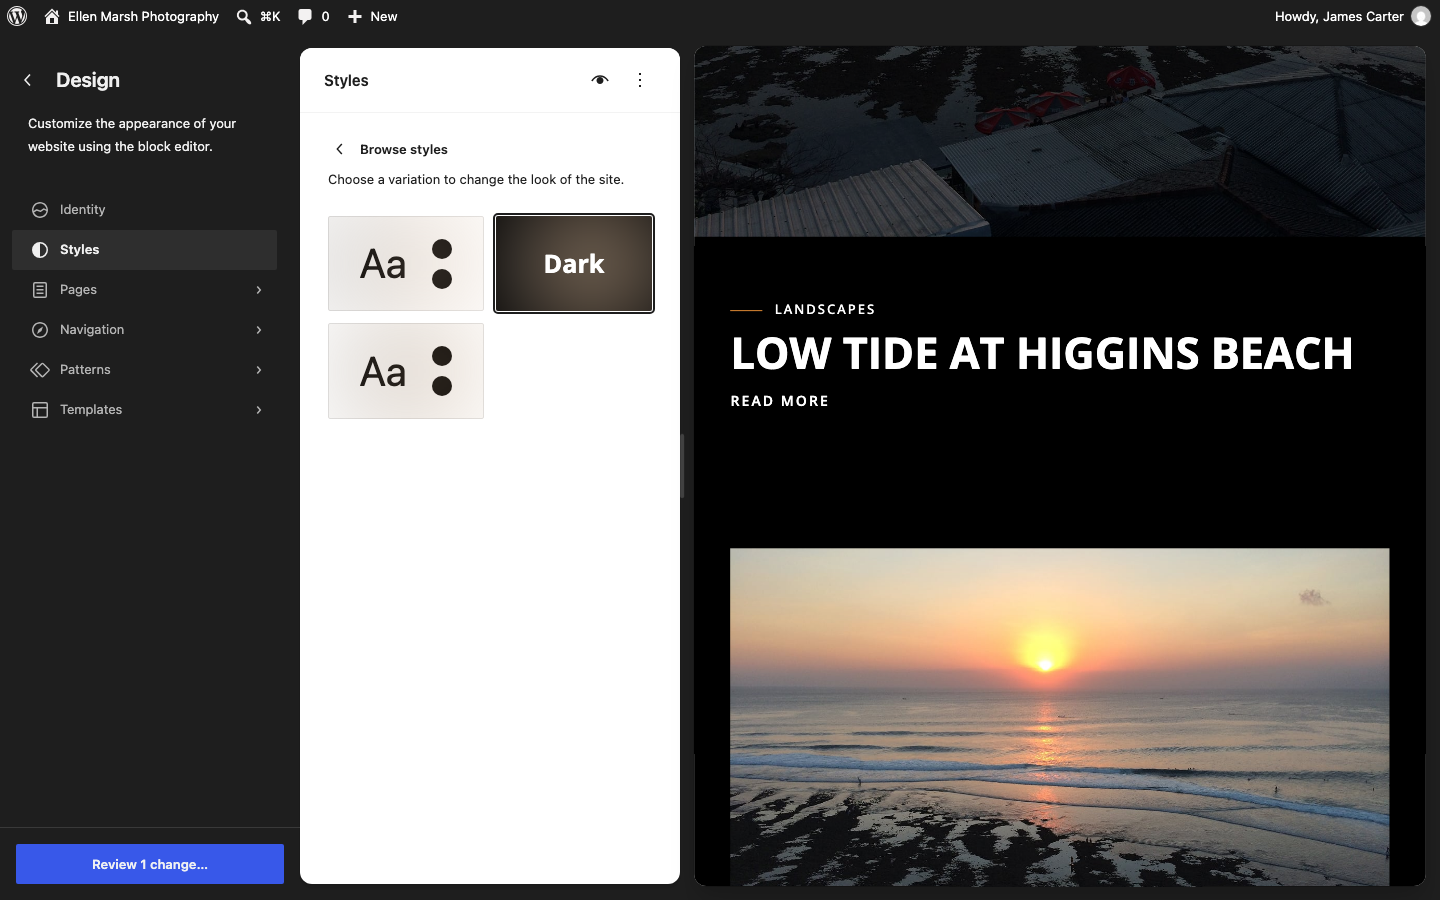Click the user avatar in admin bar
1440x900 pixels.
tap(1420, 16)
